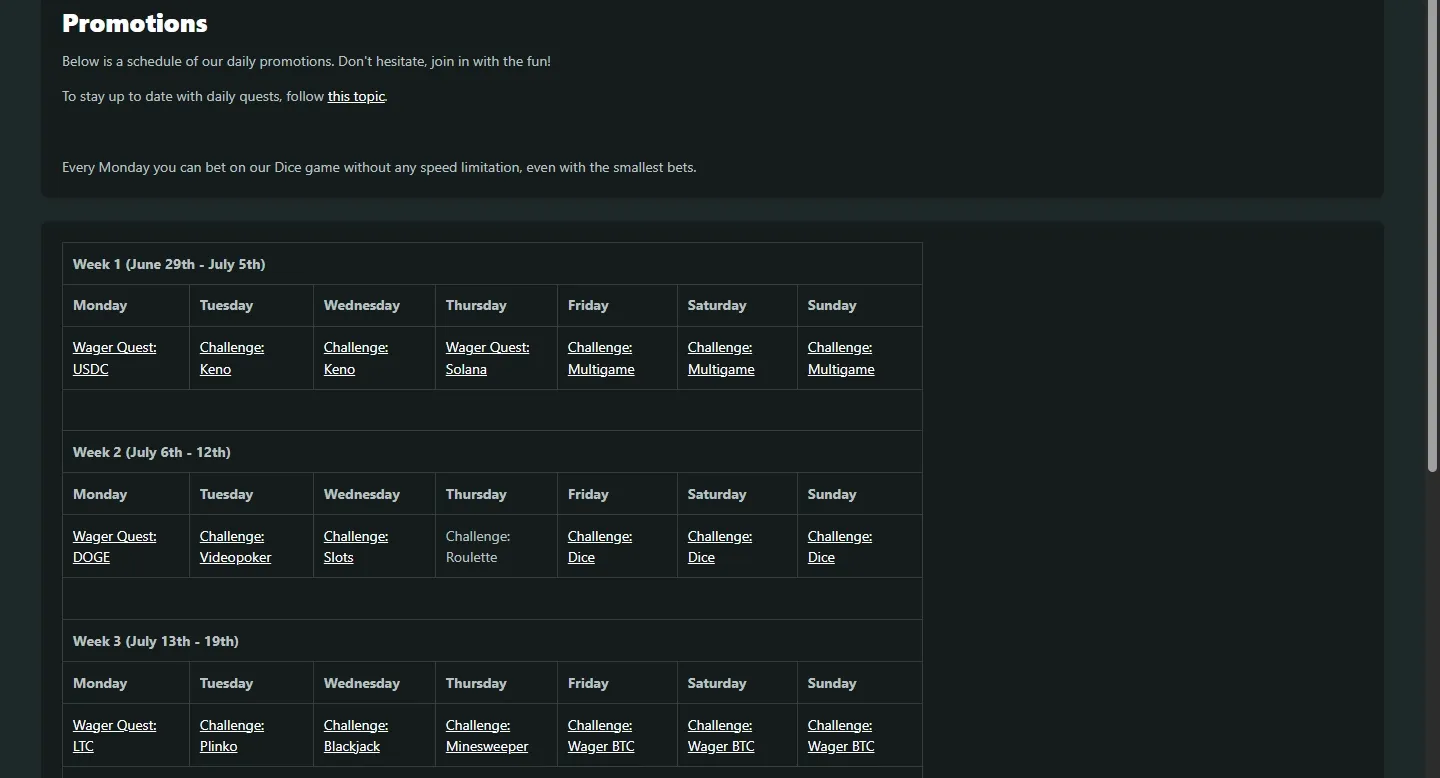The width and height of the screenshot is (1440, 778).
Task: Click the Saturday header in Week 3
Action: tap(717, 683)
